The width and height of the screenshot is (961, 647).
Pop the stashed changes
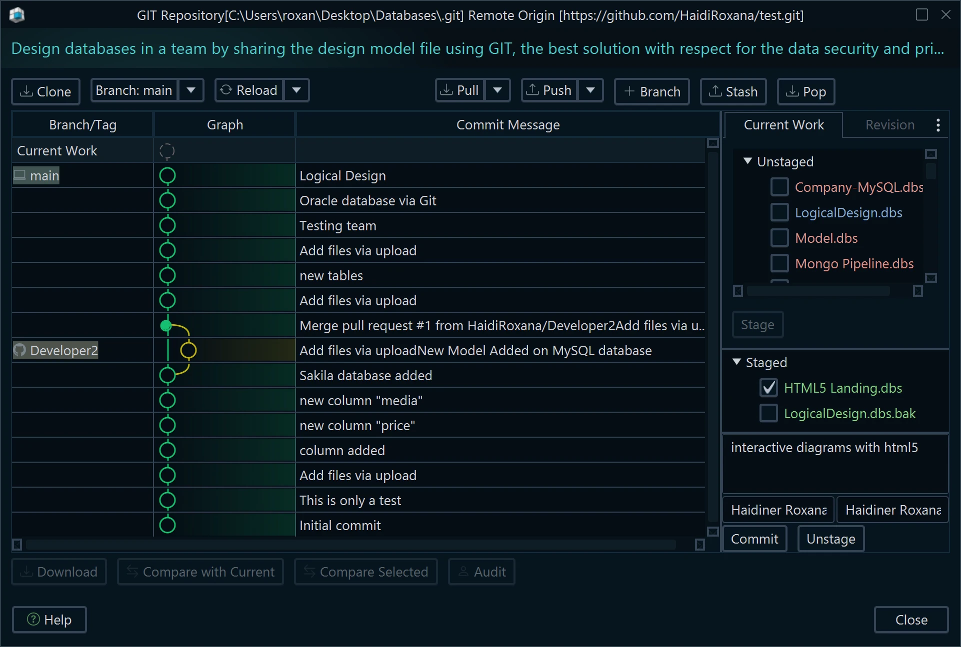806,91
